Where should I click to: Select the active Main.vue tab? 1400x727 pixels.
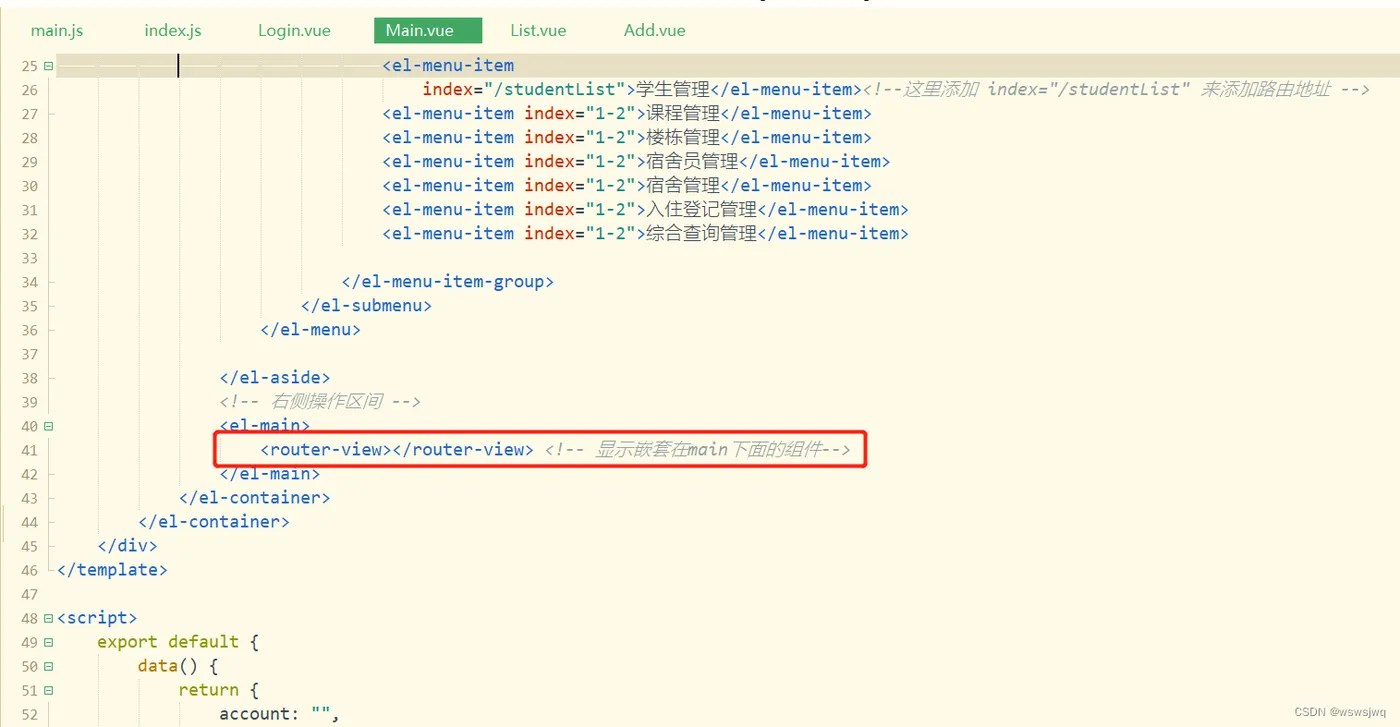[x=428, y=30]
